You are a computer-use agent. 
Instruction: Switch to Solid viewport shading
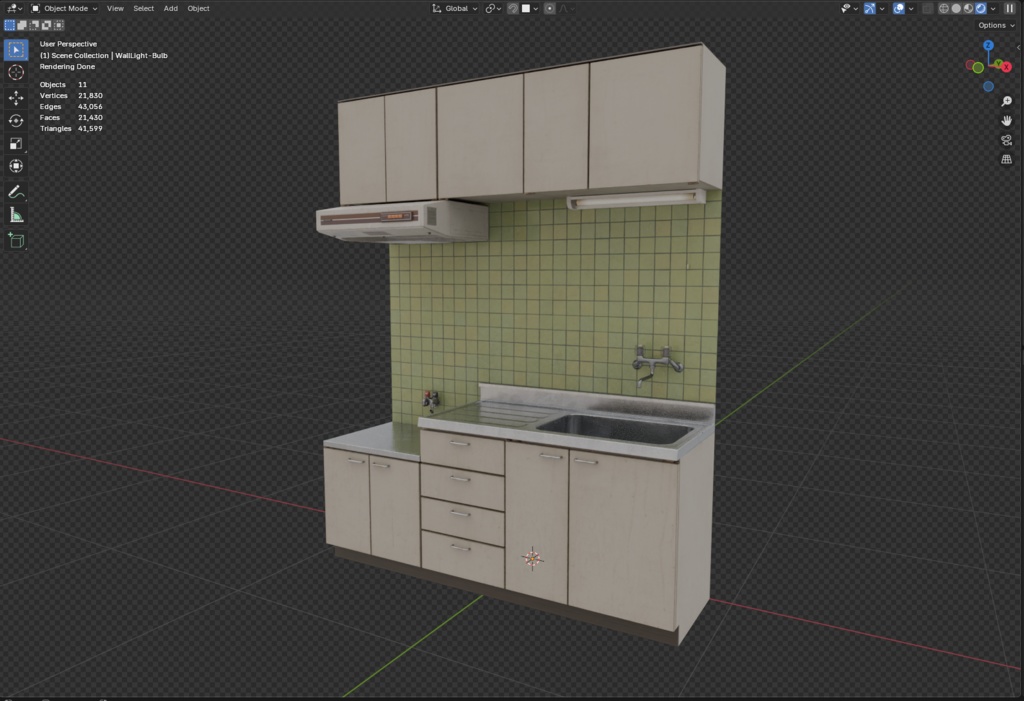tap(956, 8)
